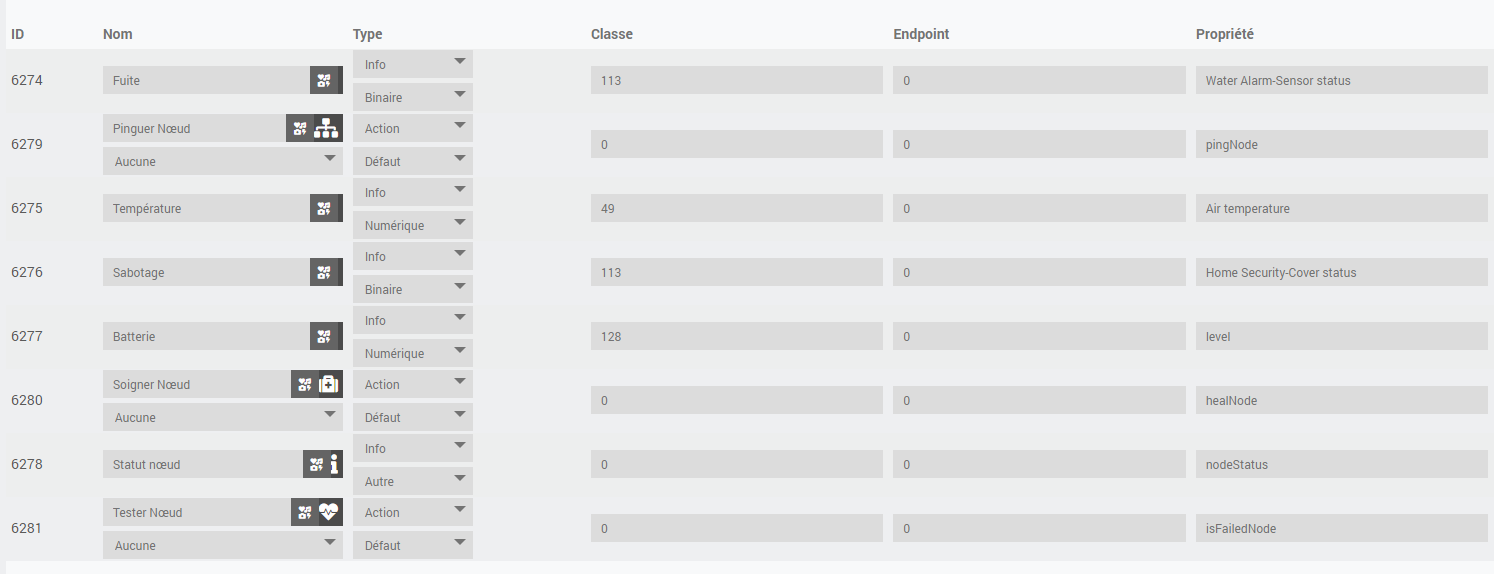The height and width of the screenshot is (574, 1494).
Task: Edit the Sabotage name field
Action: pyautogui.click(x=206, y=272)
